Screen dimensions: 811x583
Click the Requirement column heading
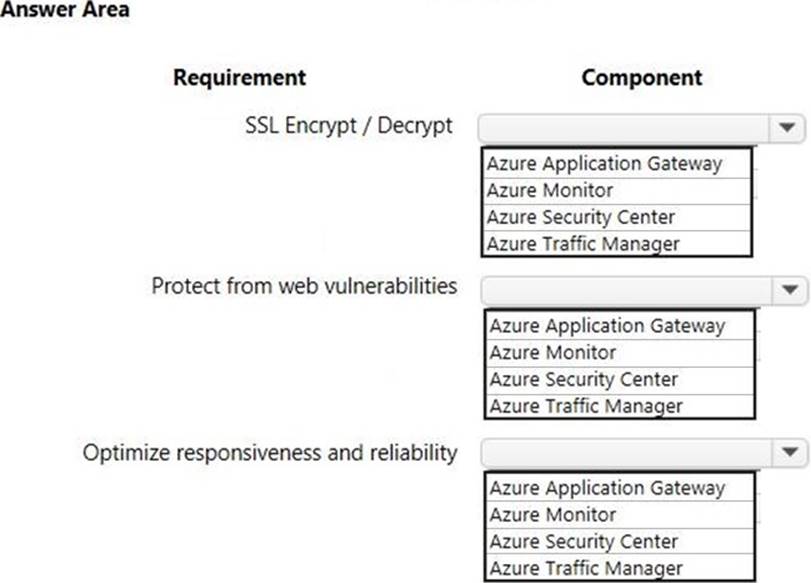[239, 77]
